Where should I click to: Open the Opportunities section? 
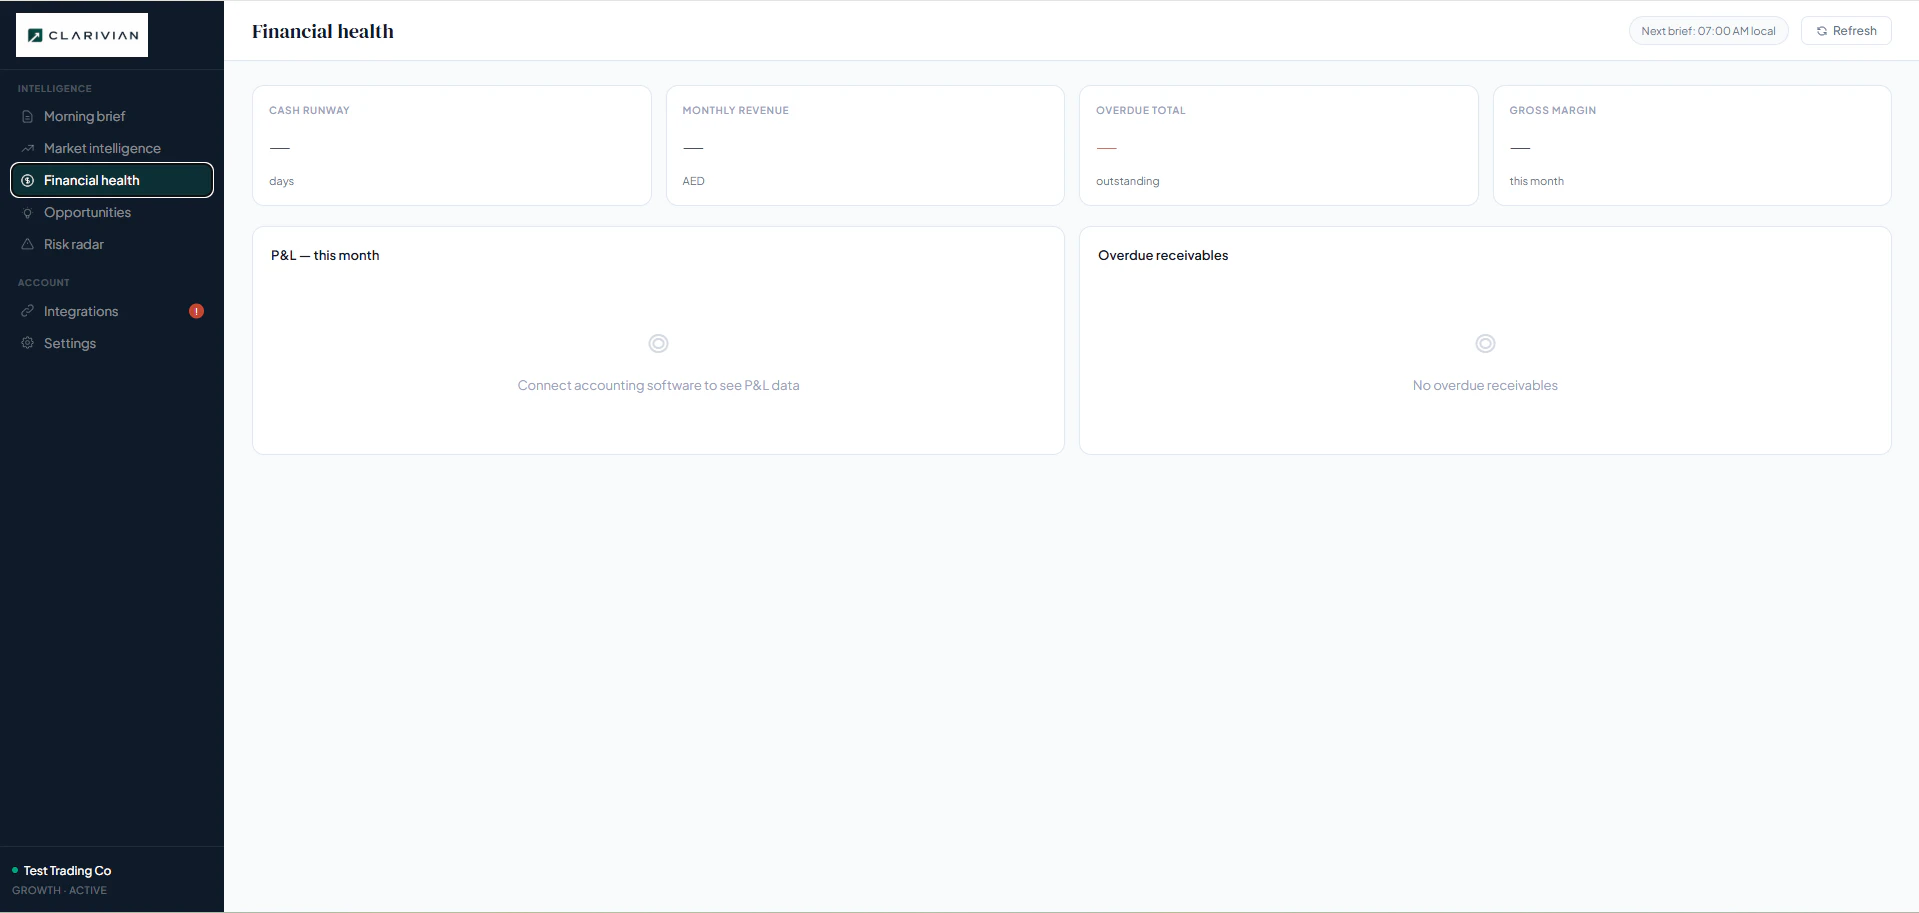click(112, 213)
